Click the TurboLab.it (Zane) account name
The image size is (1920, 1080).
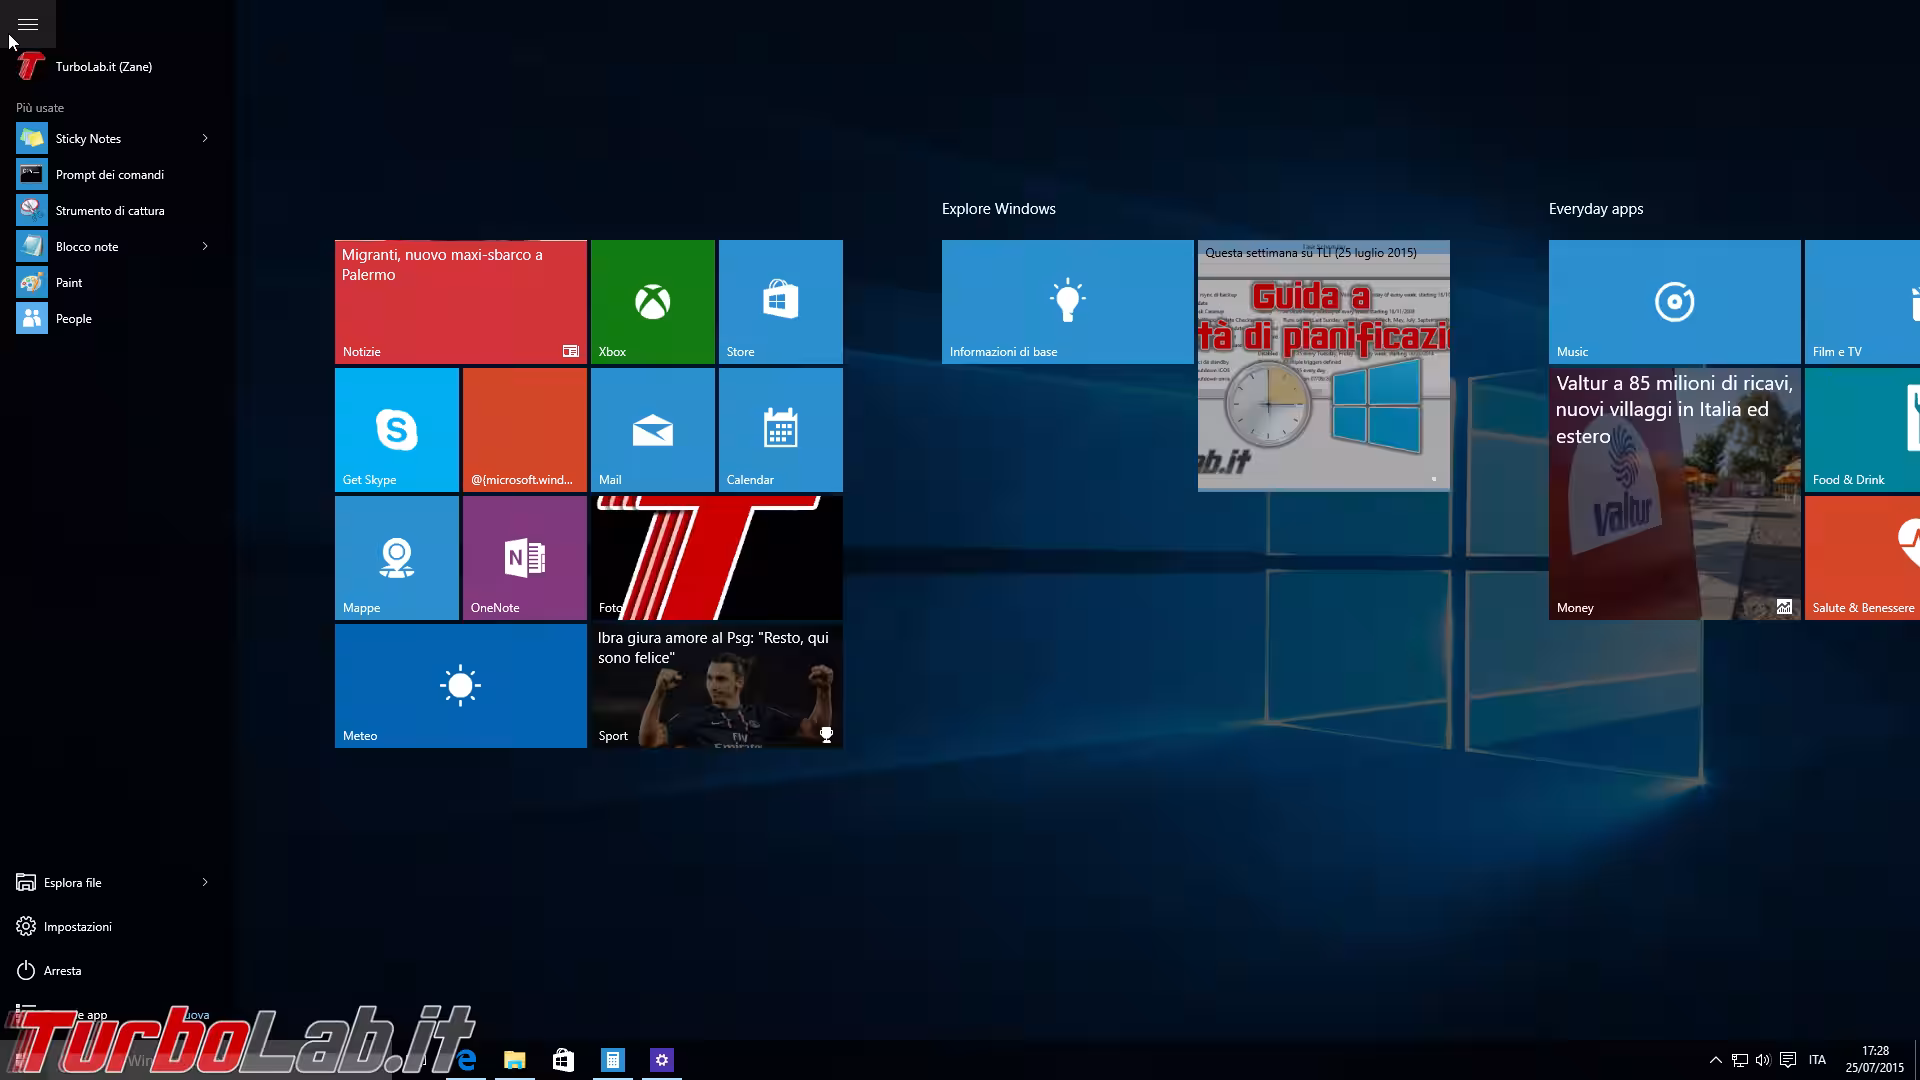pos(103,66)
